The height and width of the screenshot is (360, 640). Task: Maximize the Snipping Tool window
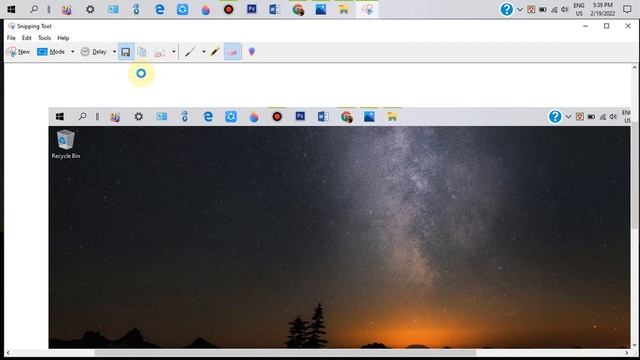coord(607,26)
